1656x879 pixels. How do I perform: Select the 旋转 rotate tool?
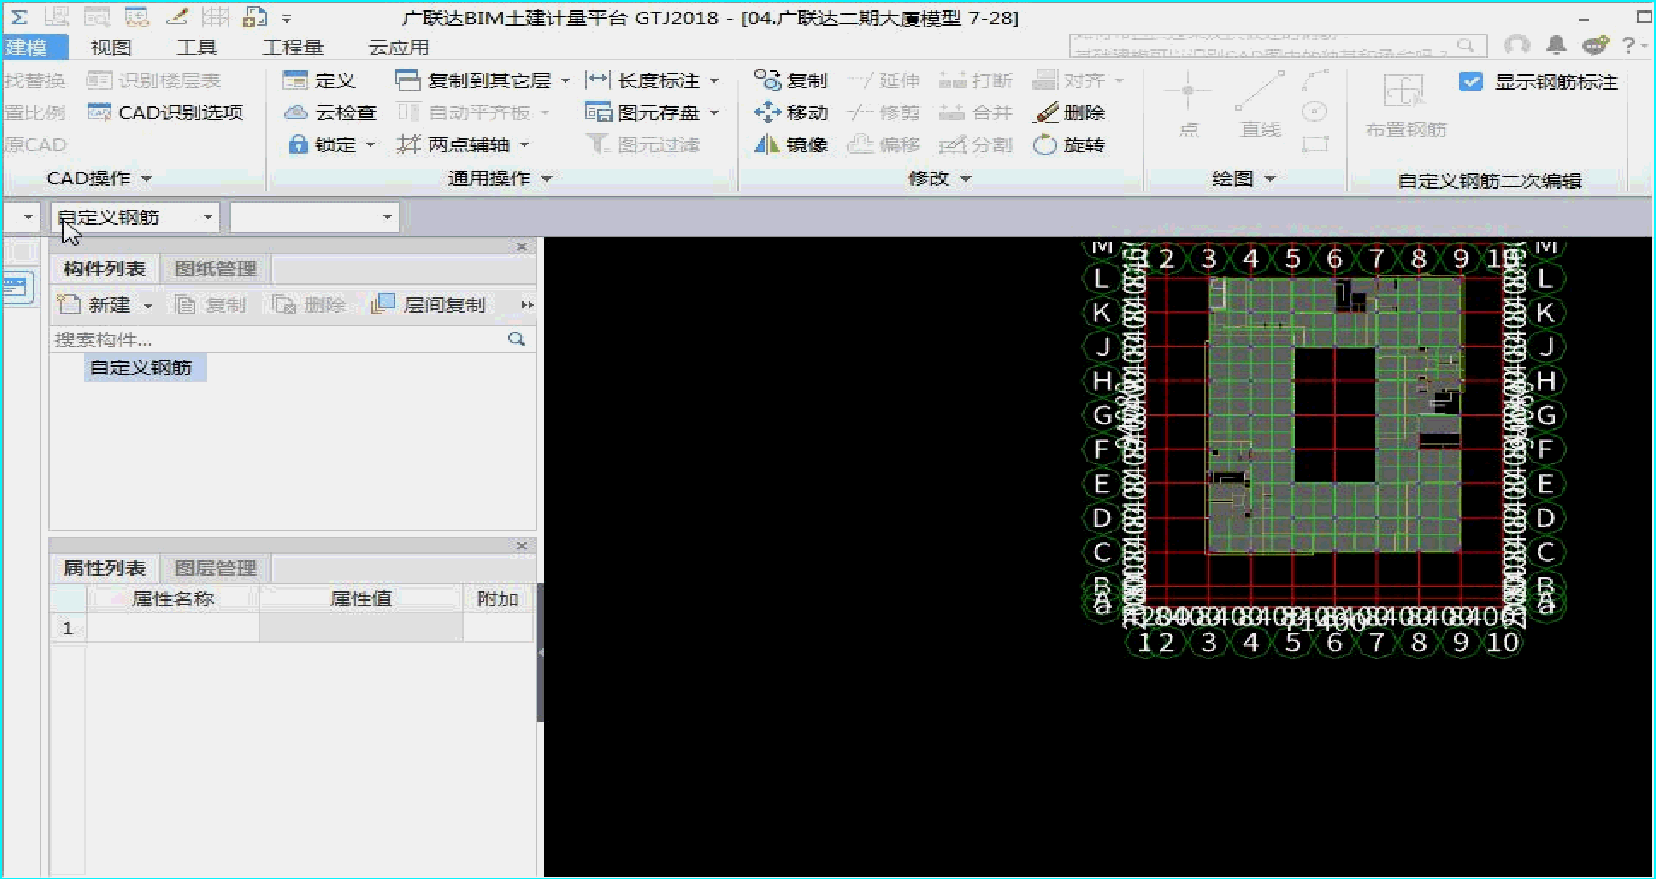(1070, 145)
